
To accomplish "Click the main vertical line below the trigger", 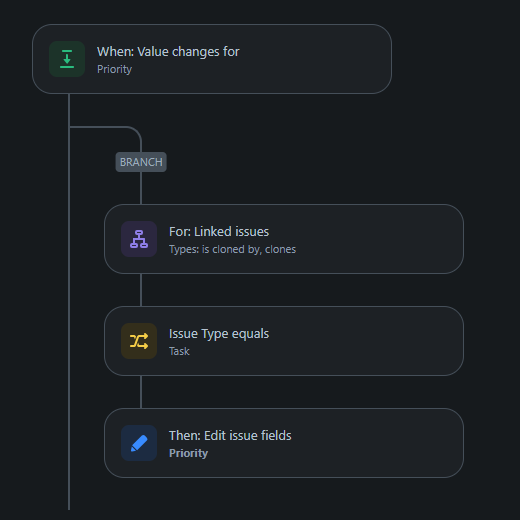I will point(69,302).
